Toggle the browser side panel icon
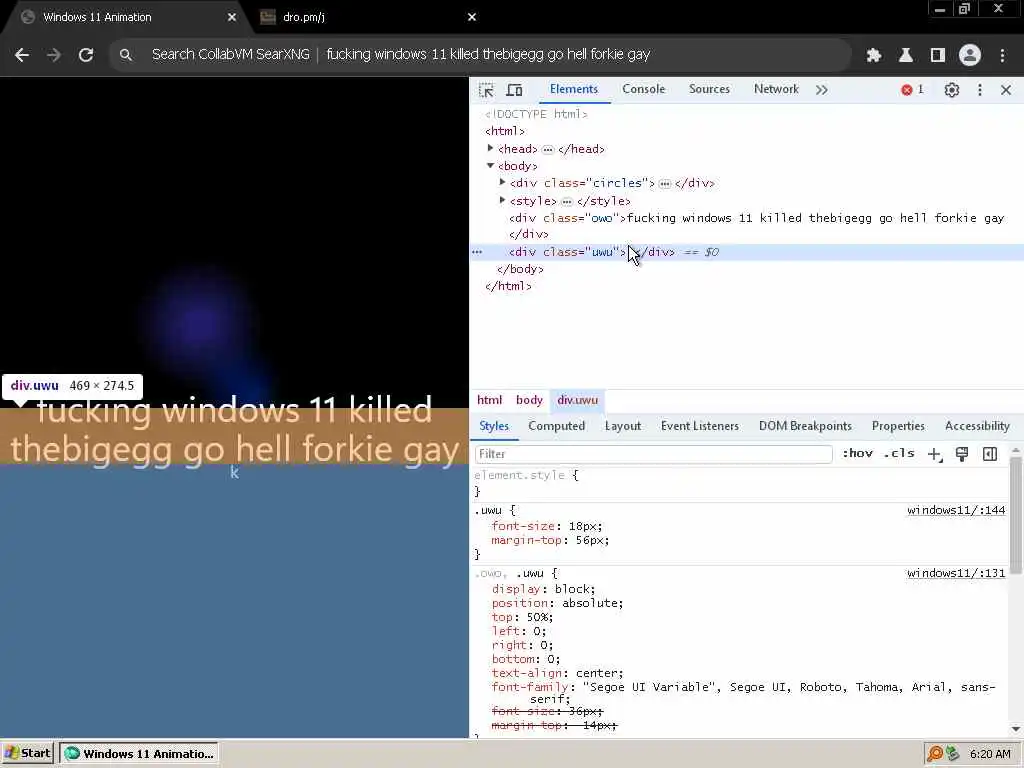 coord(938,56)
